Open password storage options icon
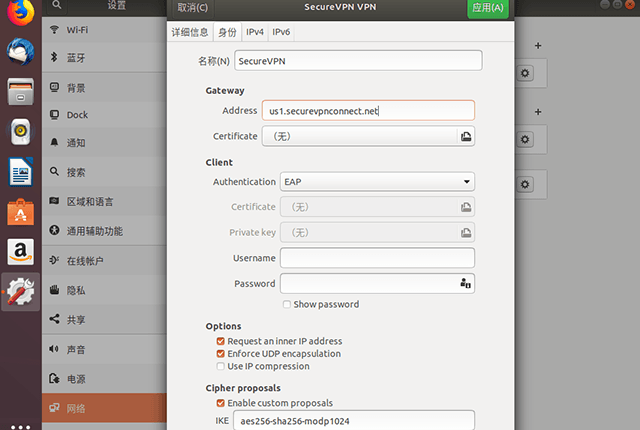 click(x=465, y=283)
